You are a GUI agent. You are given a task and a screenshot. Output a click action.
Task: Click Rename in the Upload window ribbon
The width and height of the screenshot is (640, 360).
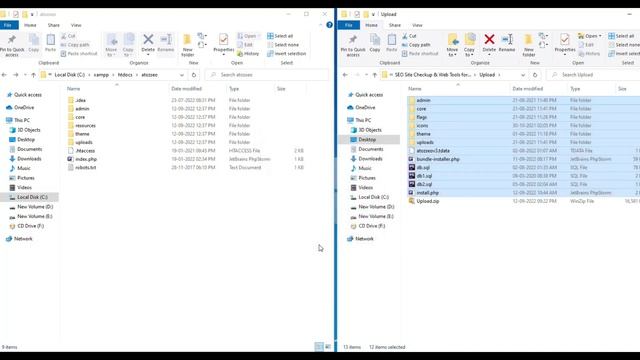507,43
